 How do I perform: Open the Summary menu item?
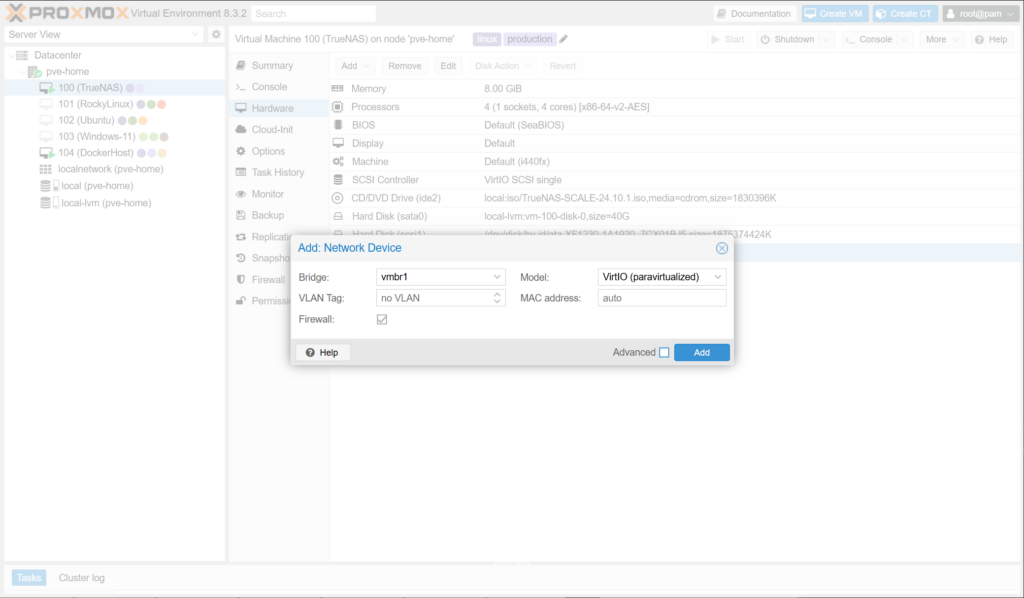pyautogui.click(x=272, y=65)
